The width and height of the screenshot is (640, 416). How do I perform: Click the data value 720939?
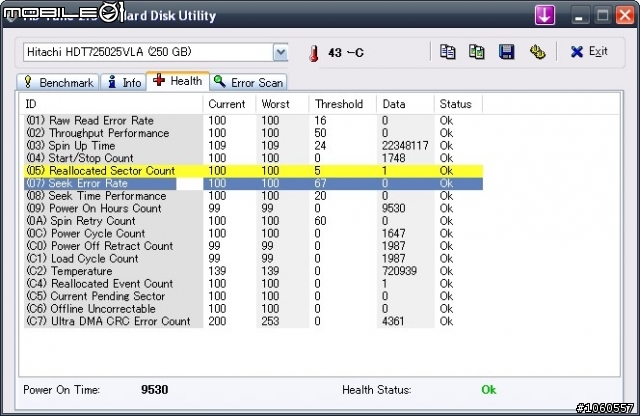[399, 271]
